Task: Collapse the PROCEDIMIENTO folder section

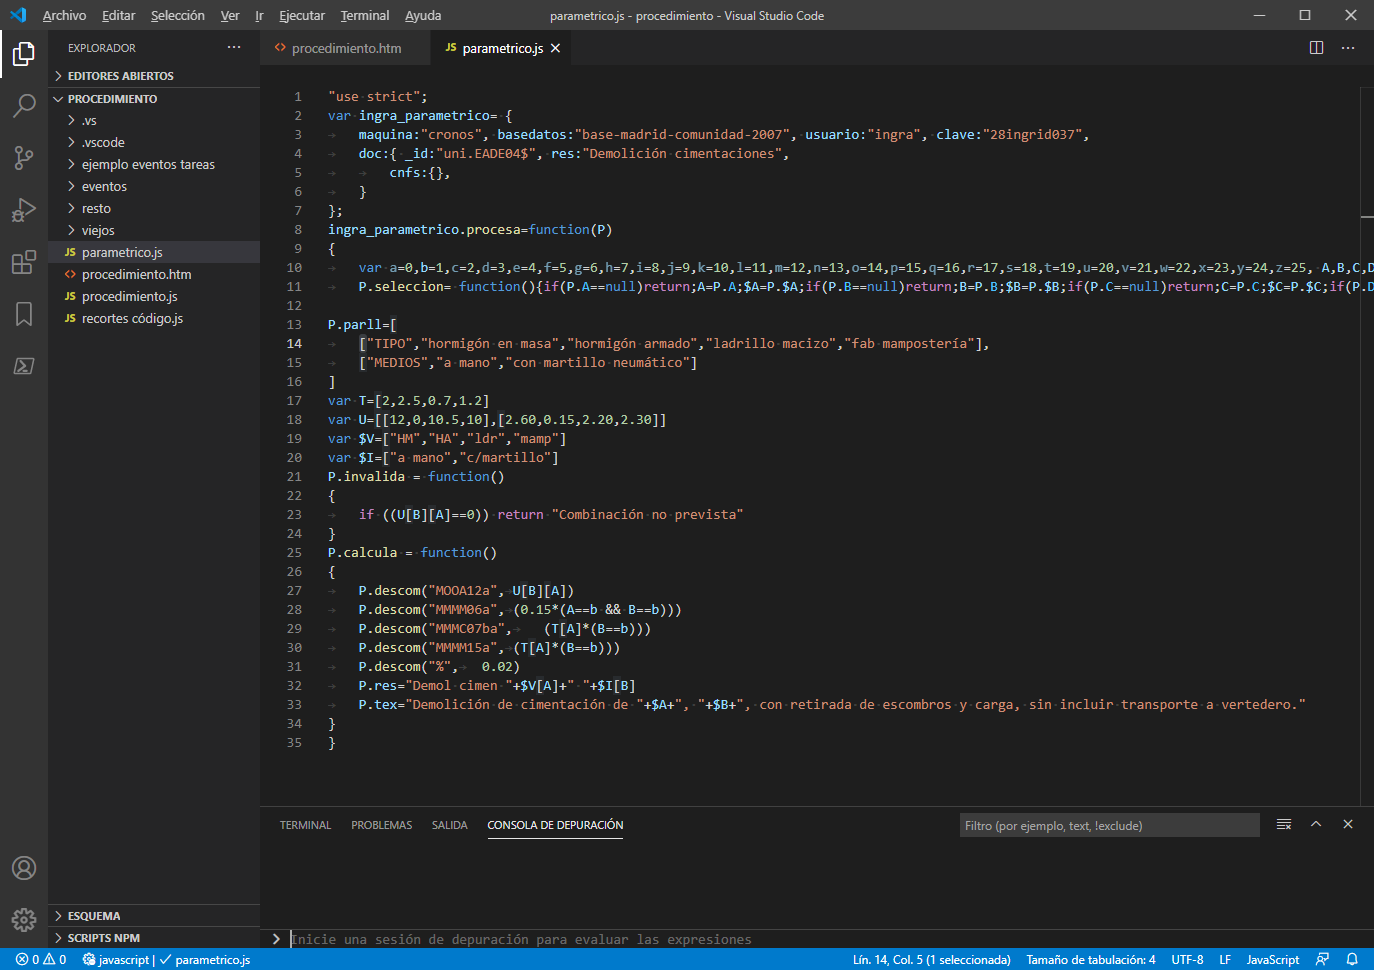Action: click(112, 99)
